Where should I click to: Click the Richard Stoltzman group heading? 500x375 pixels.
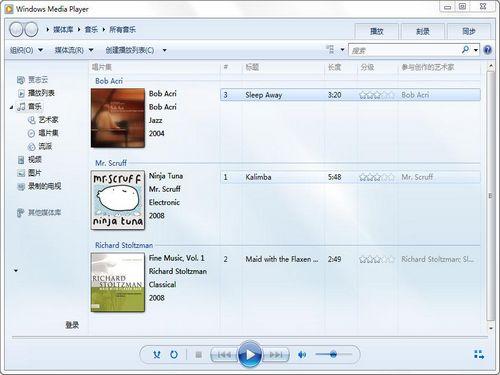pyautogui.click(x=124, y=245)
